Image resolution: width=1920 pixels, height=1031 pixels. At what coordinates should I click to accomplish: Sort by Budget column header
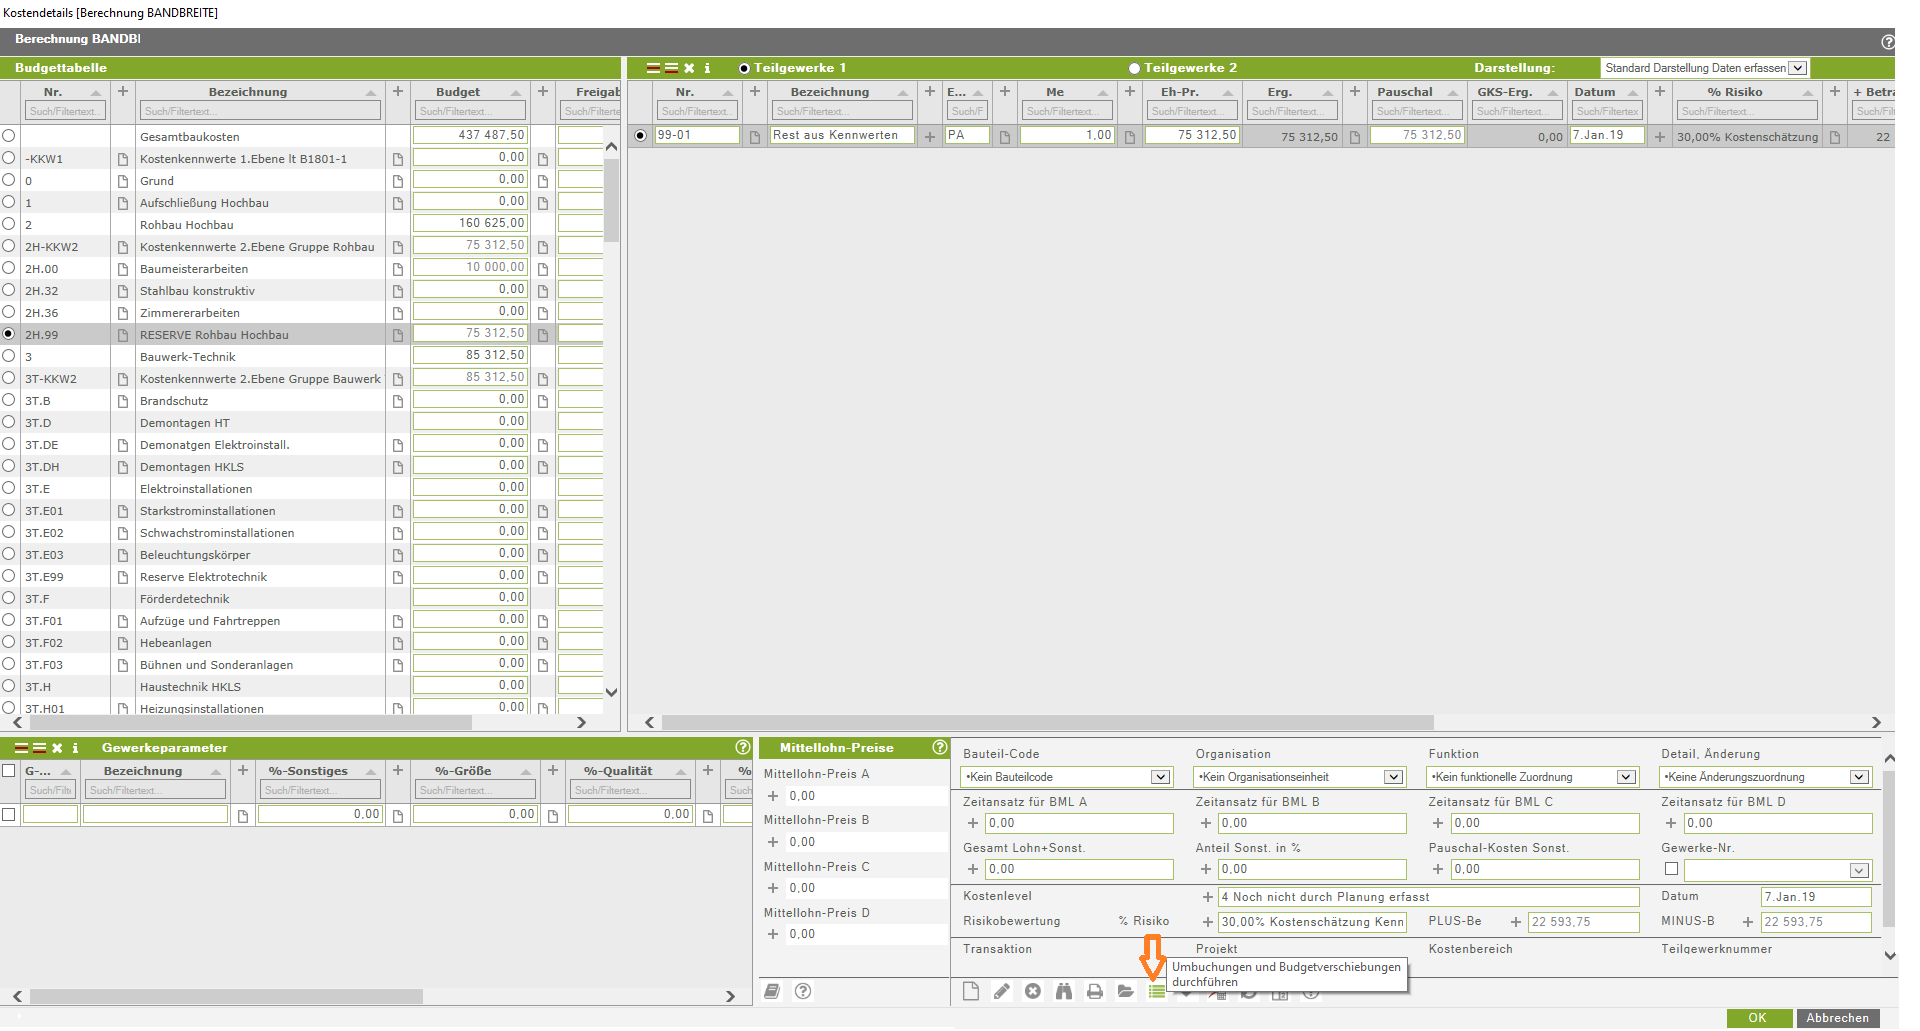[458, 92]
